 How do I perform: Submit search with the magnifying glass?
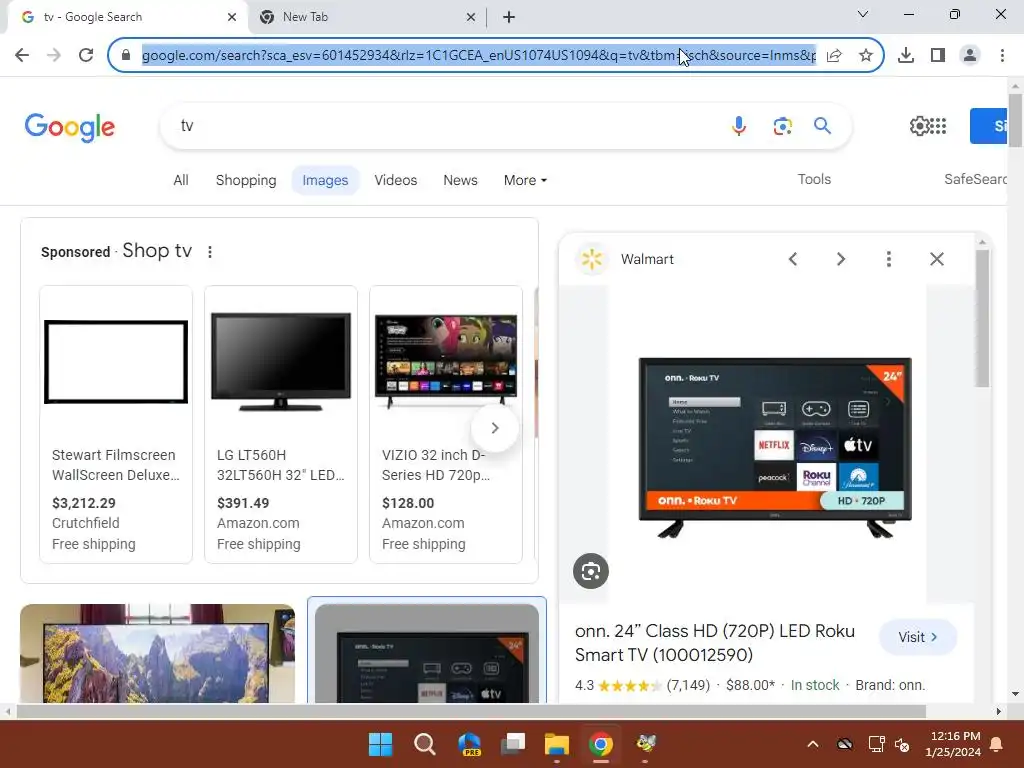[822, 125]
